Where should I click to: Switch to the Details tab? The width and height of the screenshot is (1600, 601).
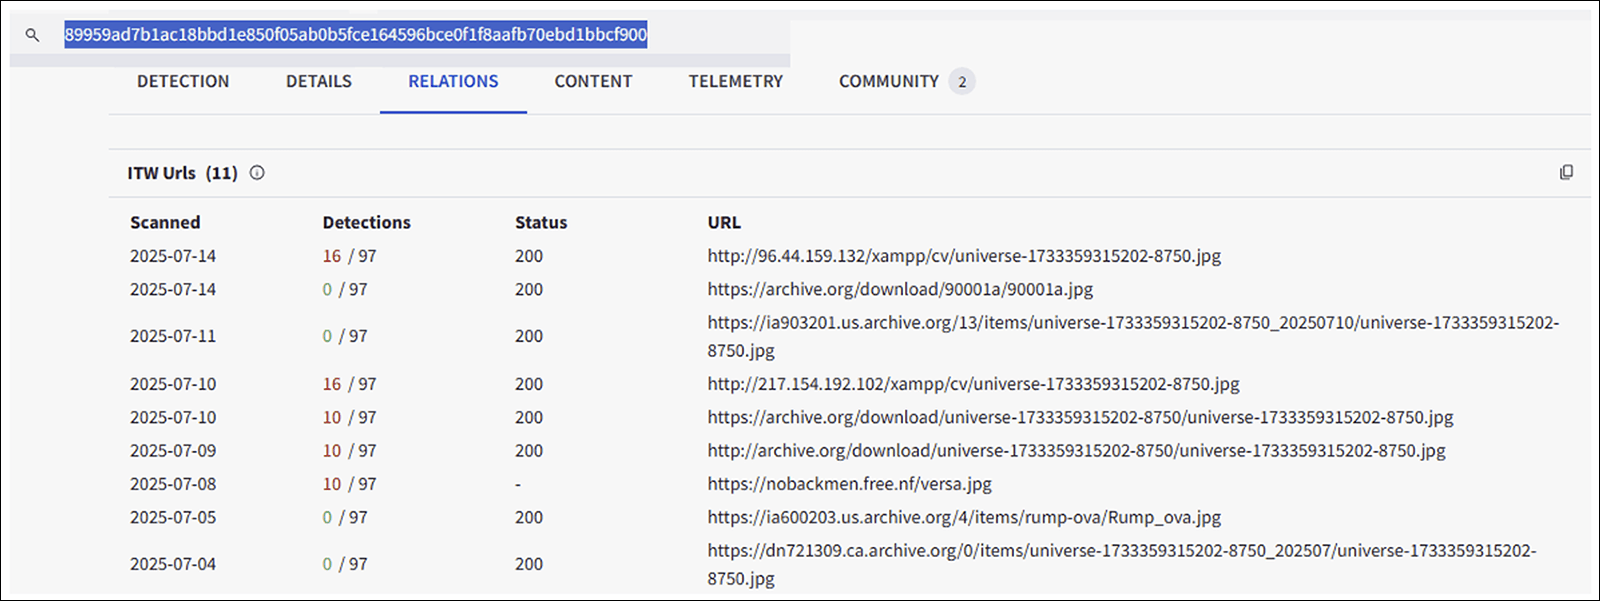pyautogui.click(x=319, y=82)
